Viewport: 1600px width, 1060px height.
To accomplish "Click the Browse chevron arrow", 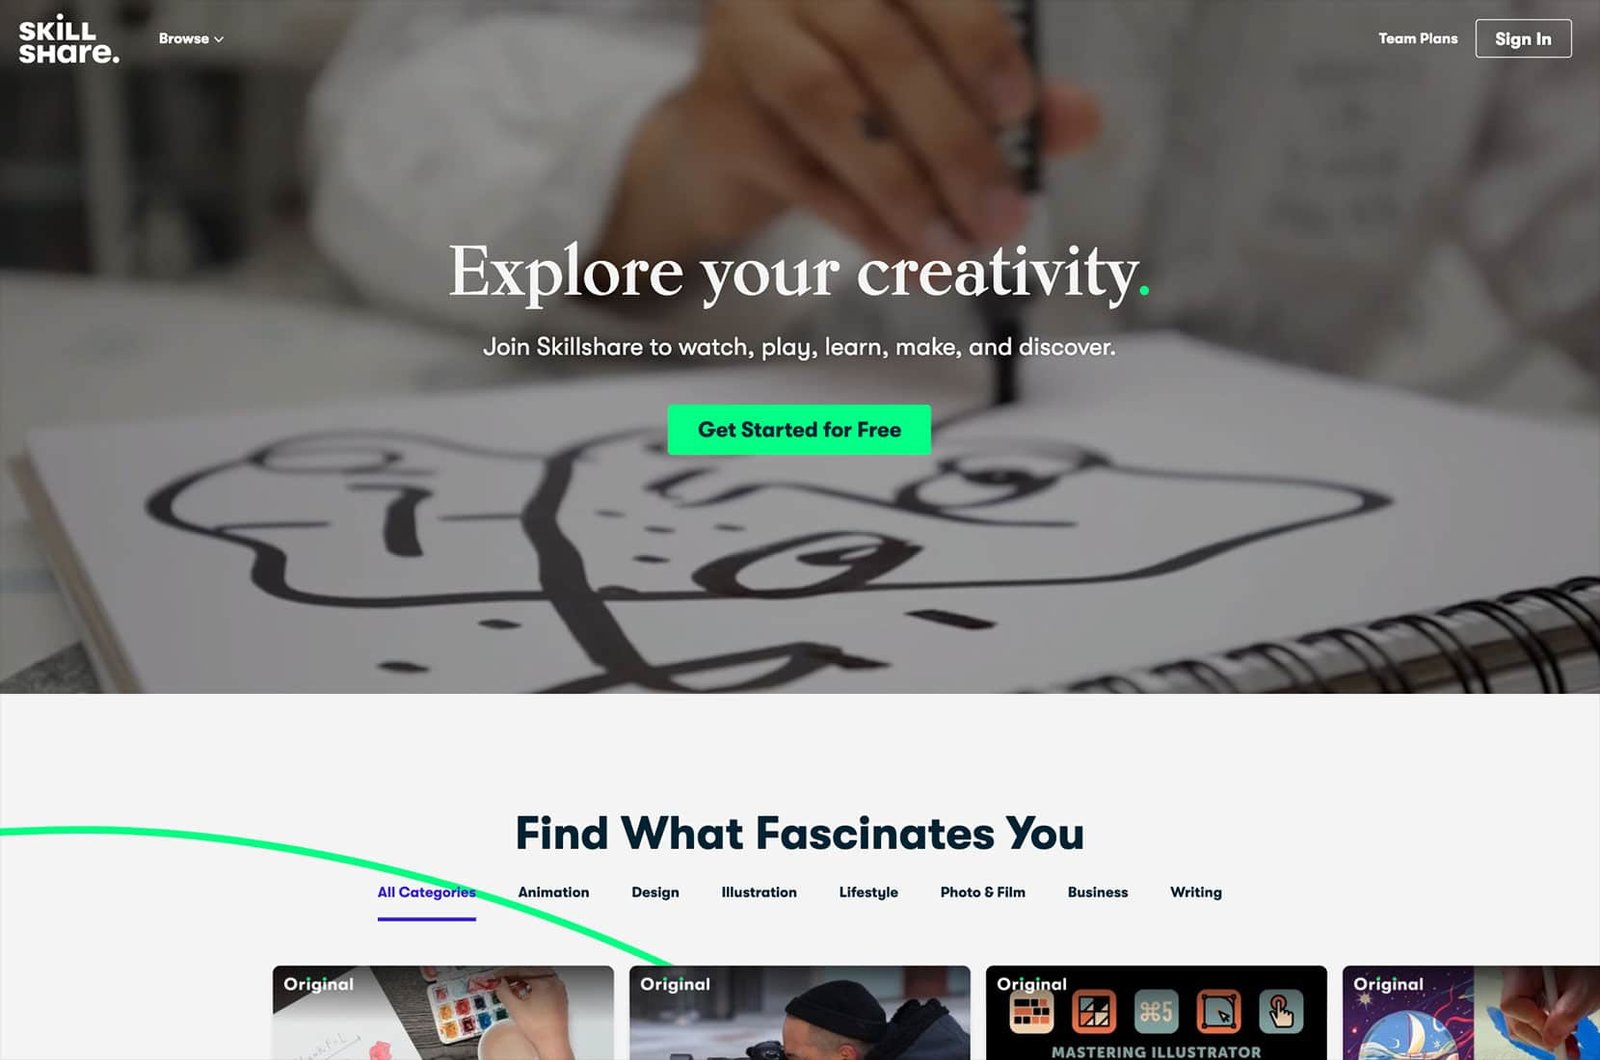I will (x=218, y=39).
